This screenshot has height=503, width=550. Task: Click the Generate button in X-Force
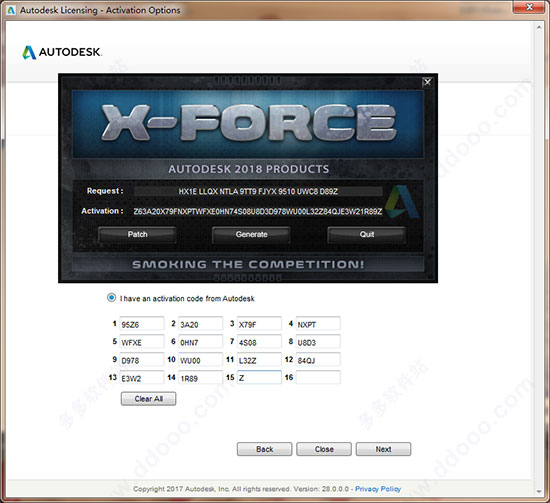click(251, 234)
